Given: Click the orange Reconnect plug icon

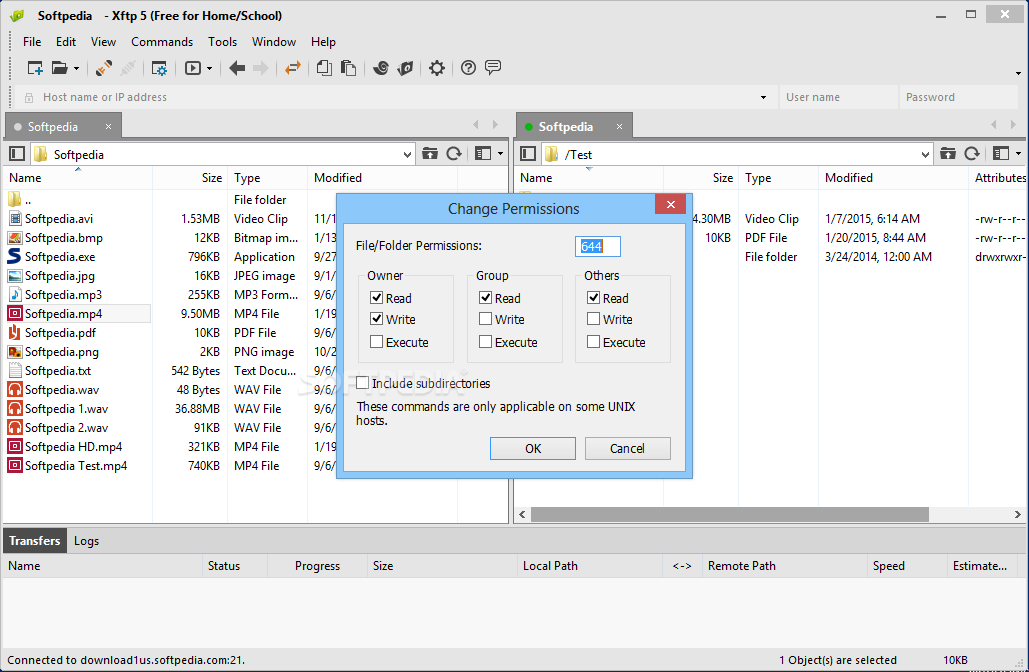Looking at the screenshot, I should point(104,68).
